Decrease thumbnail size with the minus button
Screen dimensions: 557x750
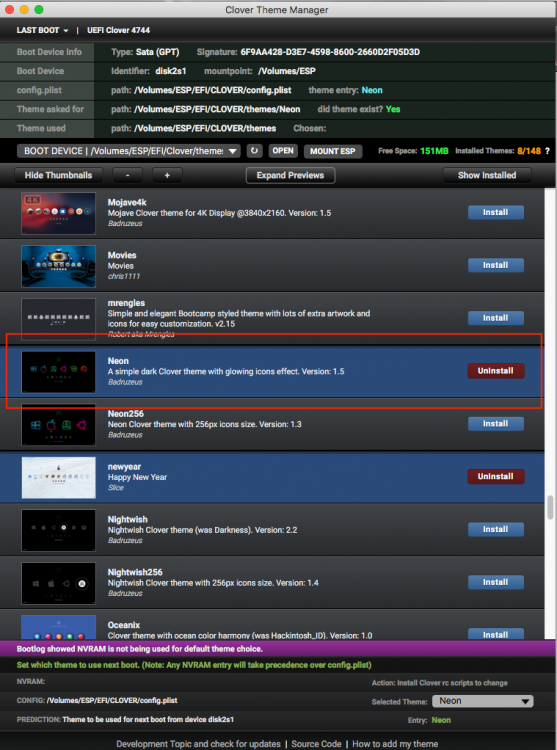pos(128,176)
